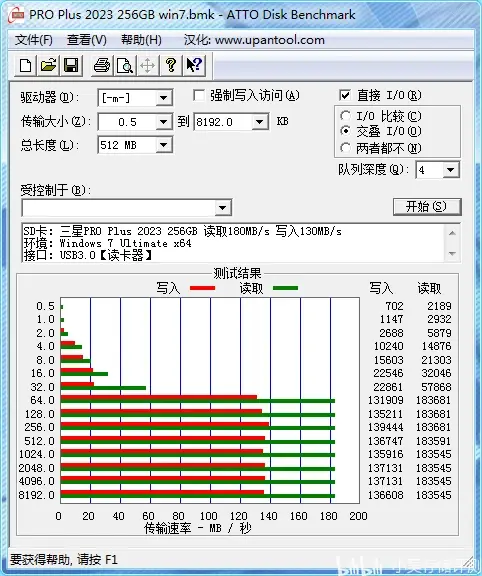This screenshot has height=576, width=482.
Task: Print results using the printer icon
Action: [101, 65]
